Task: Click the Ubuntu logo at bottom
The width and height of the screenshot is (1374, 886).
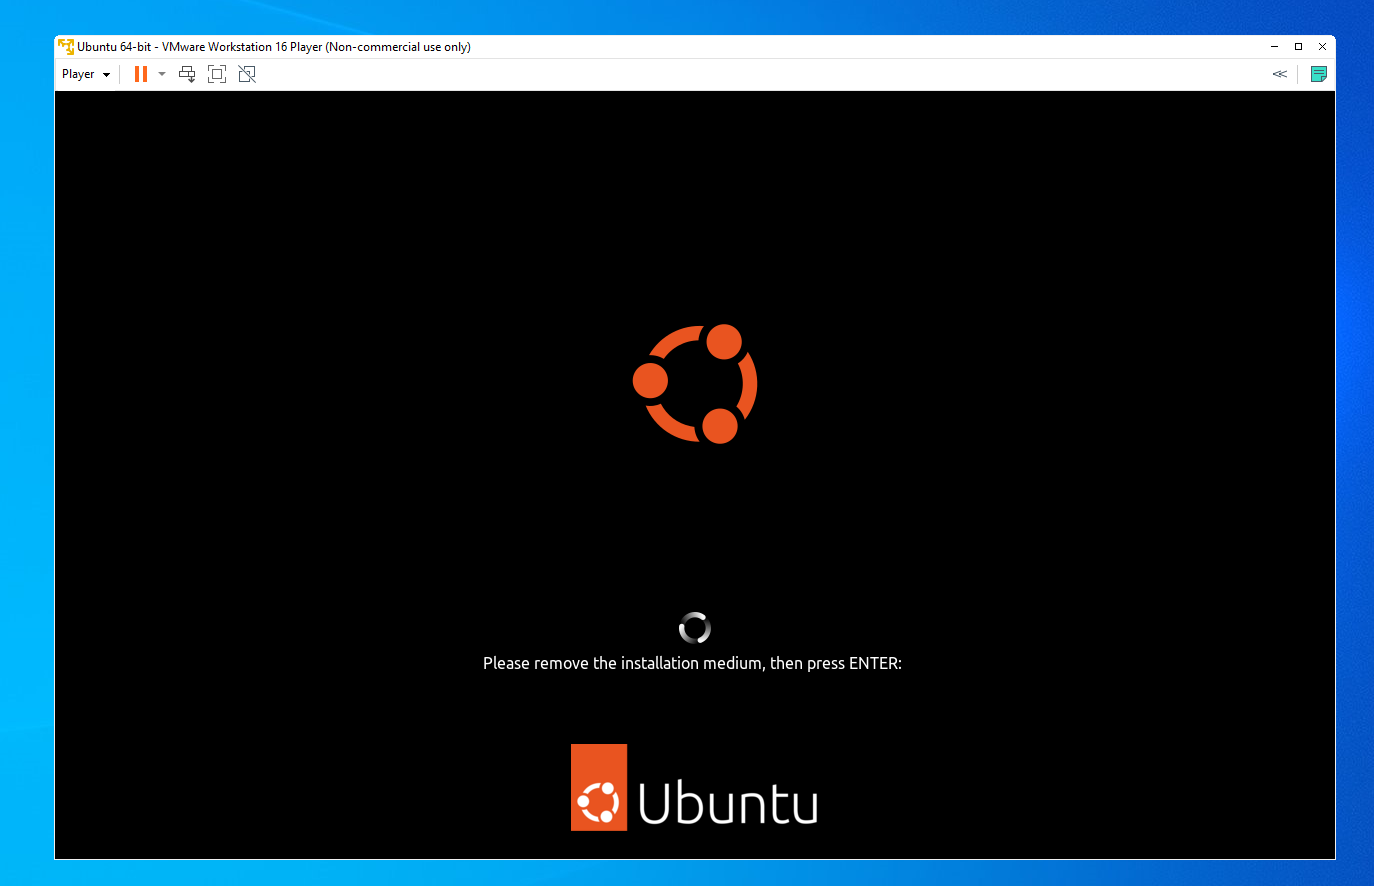Action: point(694,787)
